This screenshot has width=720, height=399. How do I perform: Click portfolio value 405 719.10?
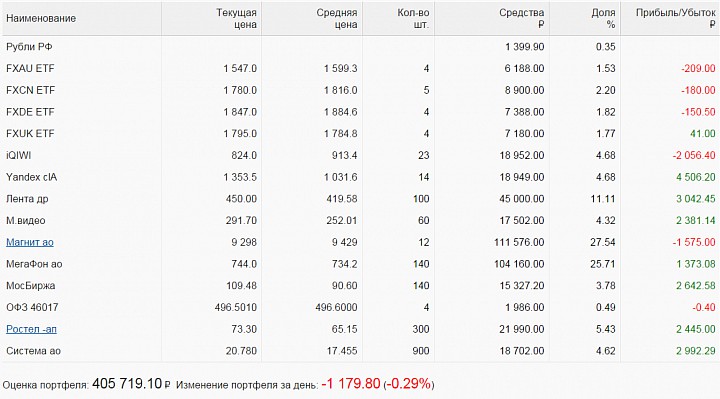tap(127, 383)
